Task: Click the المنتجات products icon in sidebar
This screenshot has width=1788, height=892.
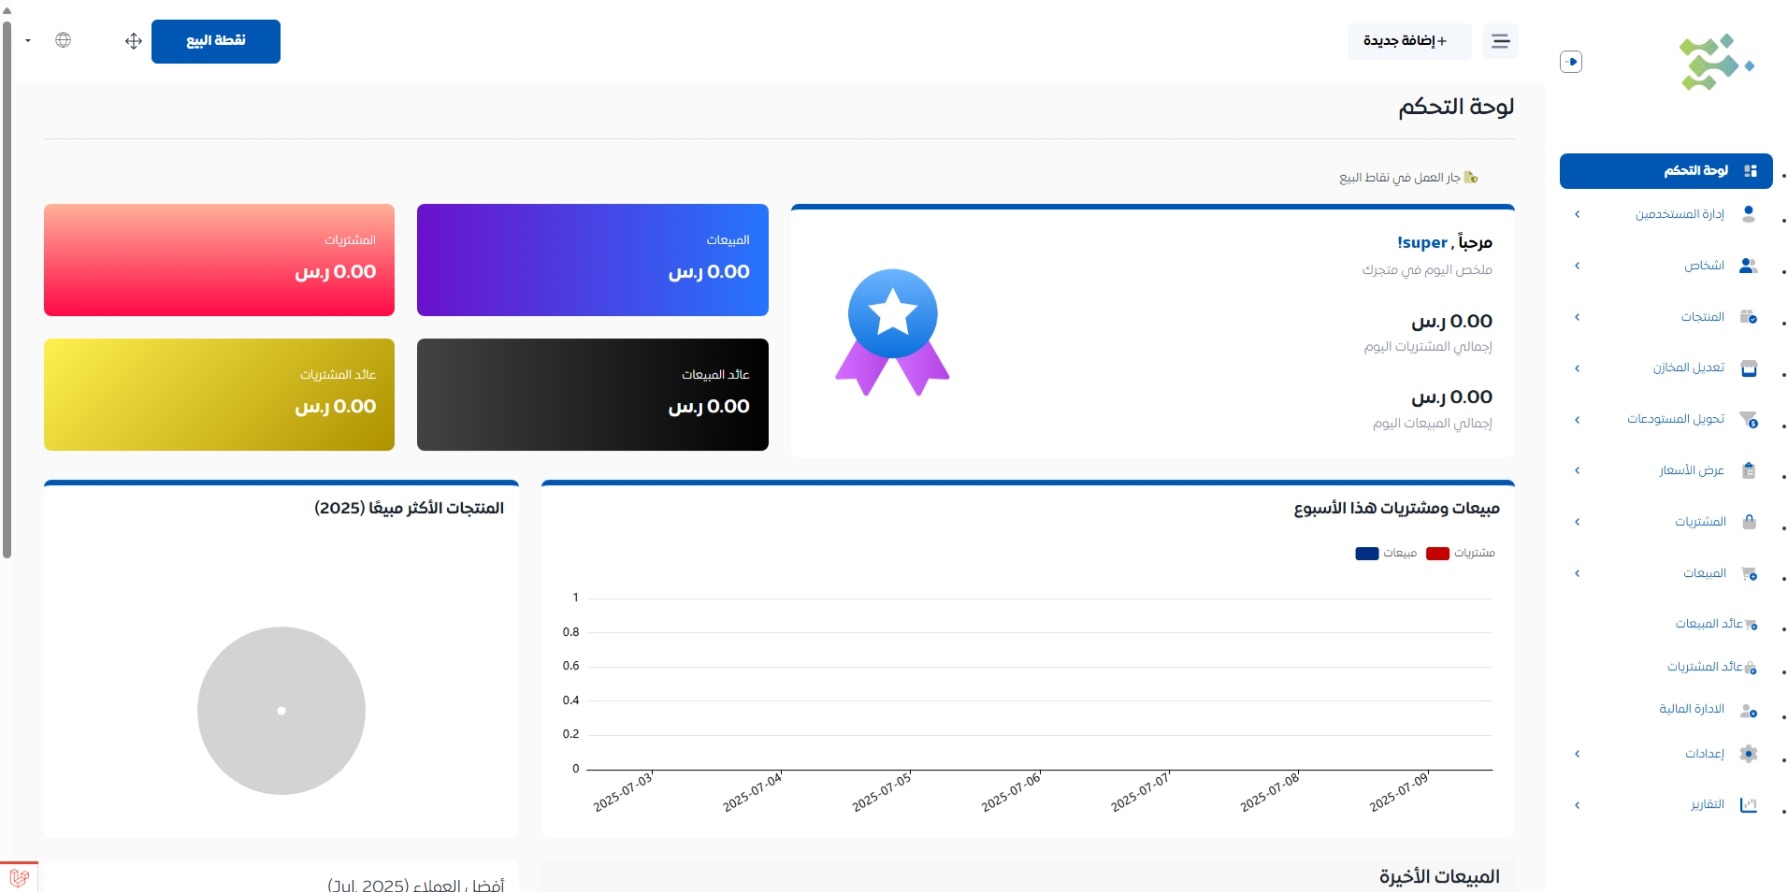Action: (1748, 317)
